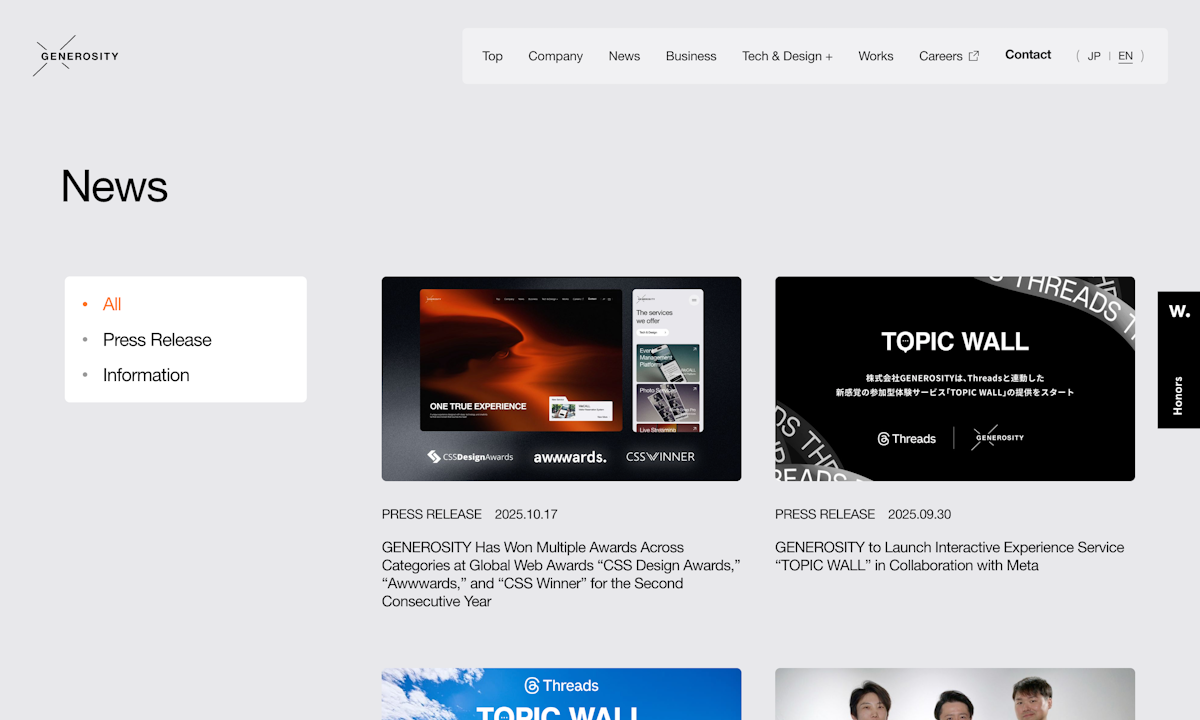
Task: Switch language to JP
Action: [1094, 56]
